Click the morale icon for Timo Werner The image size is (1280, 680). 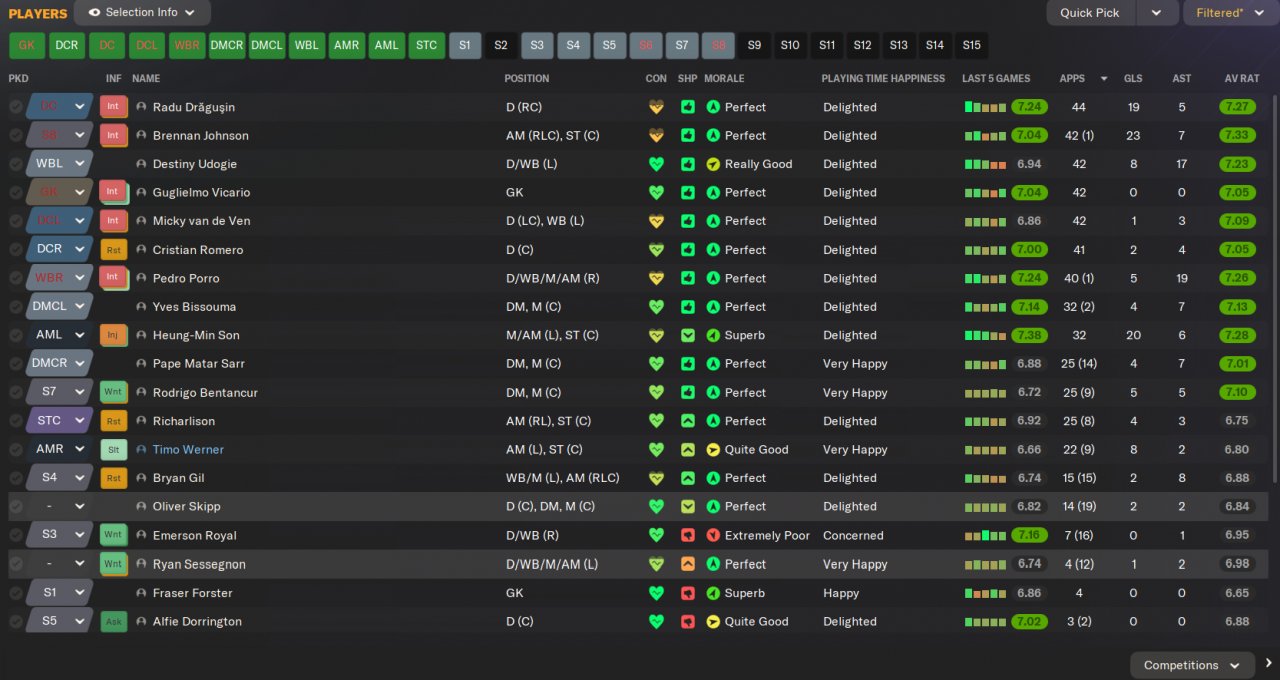click(713, 450)
